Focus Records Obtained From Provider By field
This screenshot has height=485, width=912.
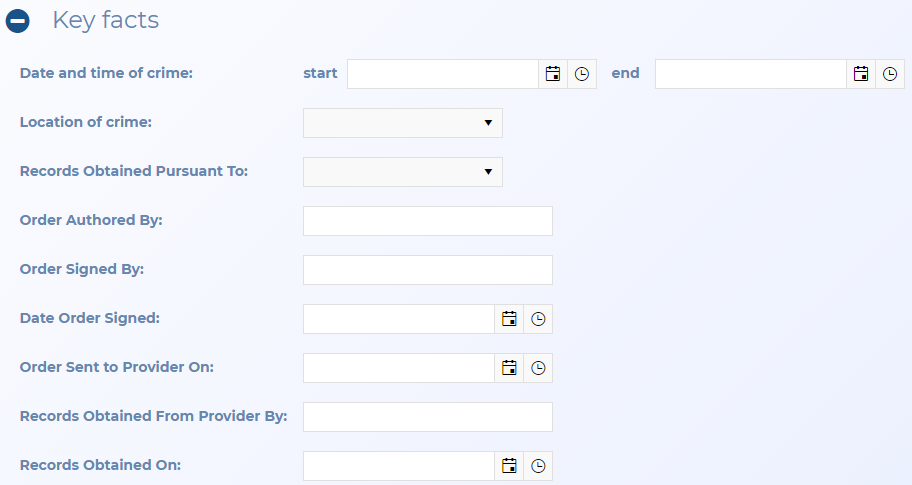click(427, 417)
